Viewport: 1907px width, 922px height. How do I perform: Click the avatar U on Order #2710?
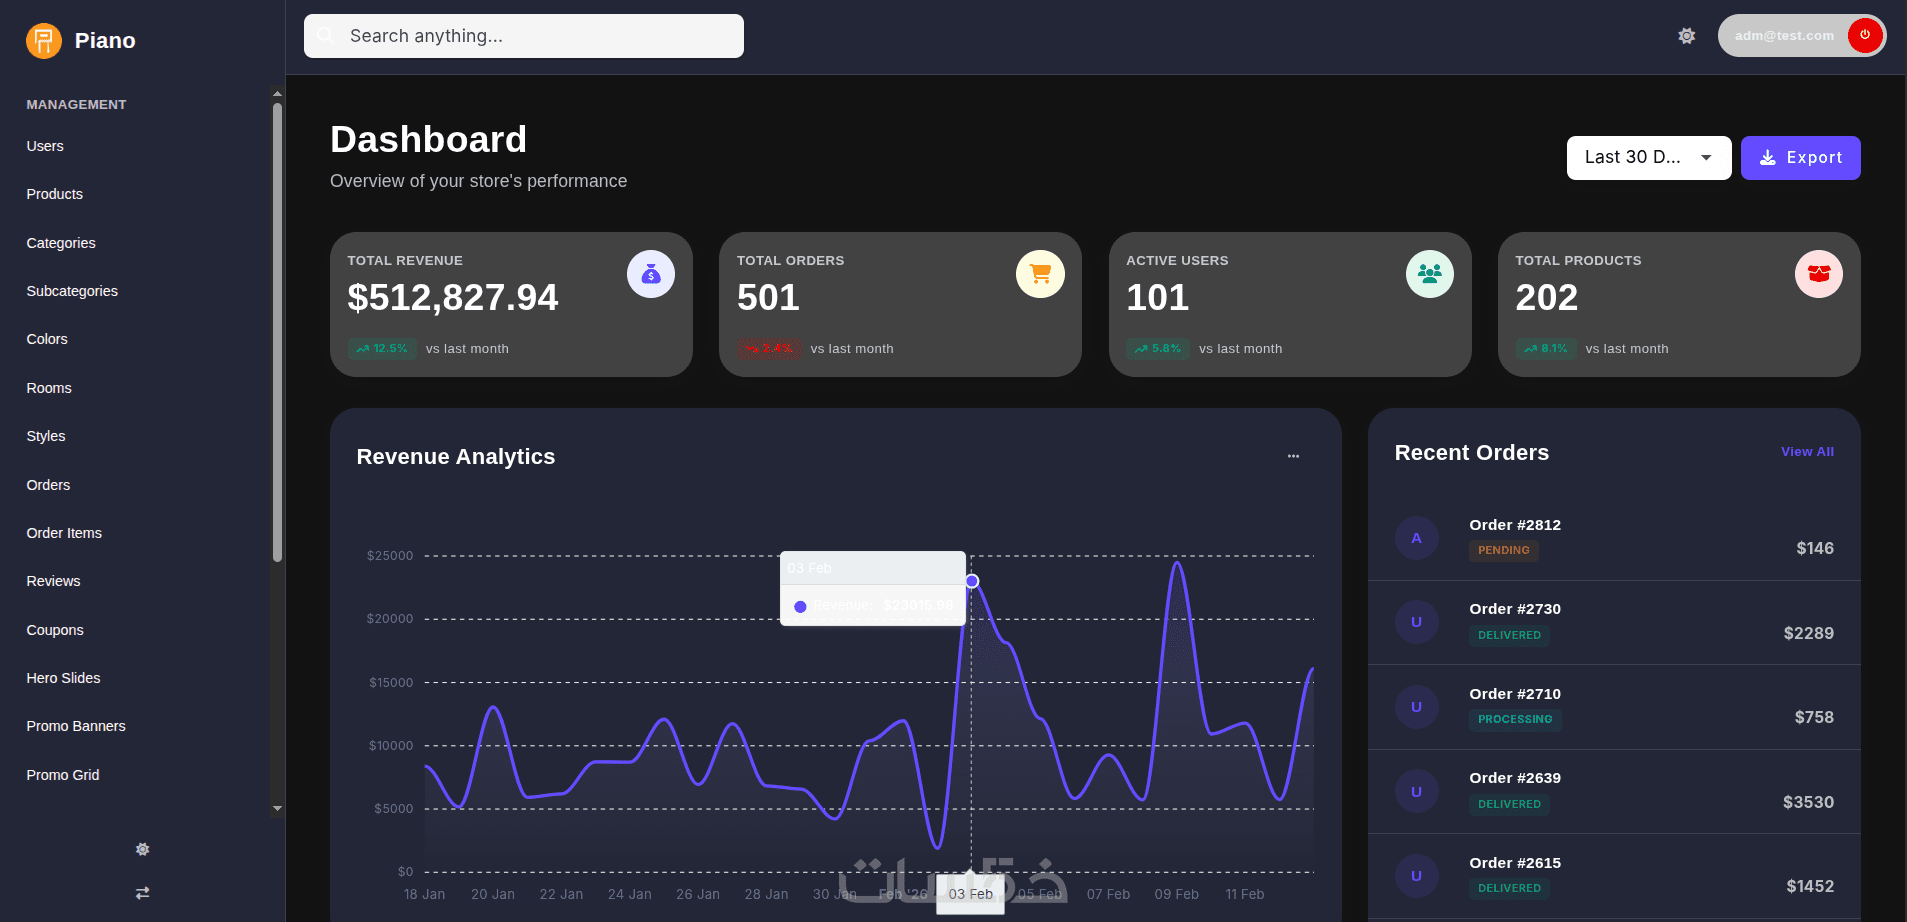1416,707
